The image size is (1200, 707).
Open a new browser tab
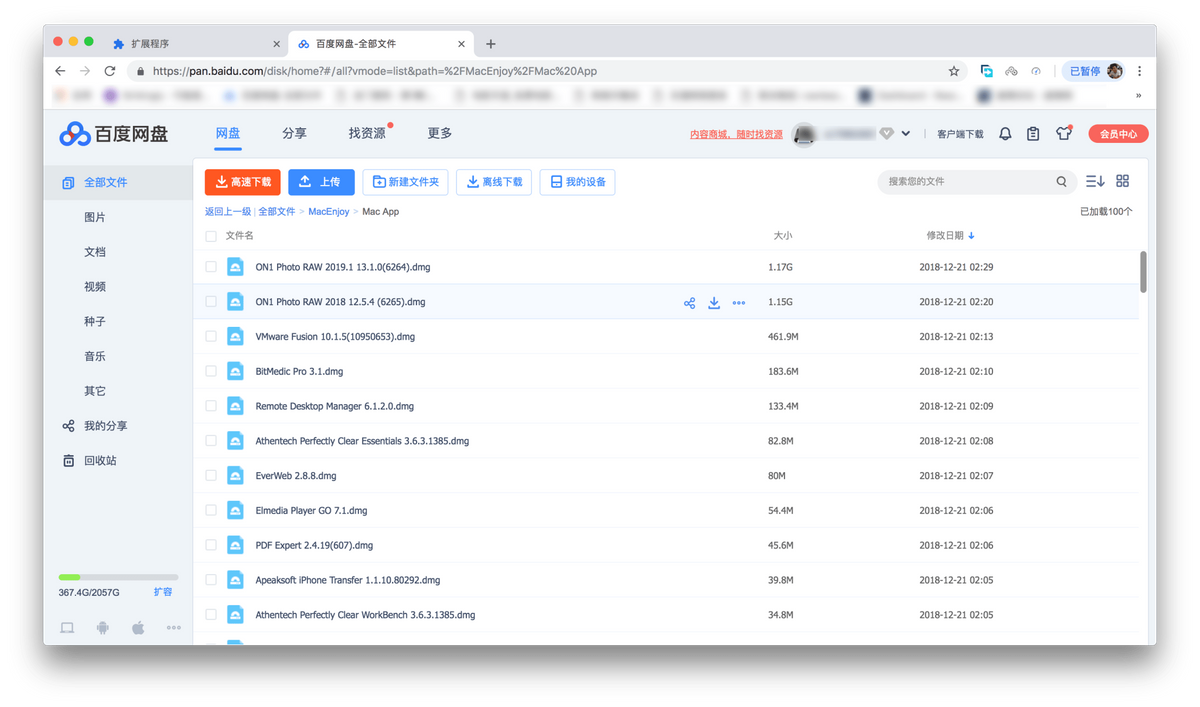[x=490, y=44]
